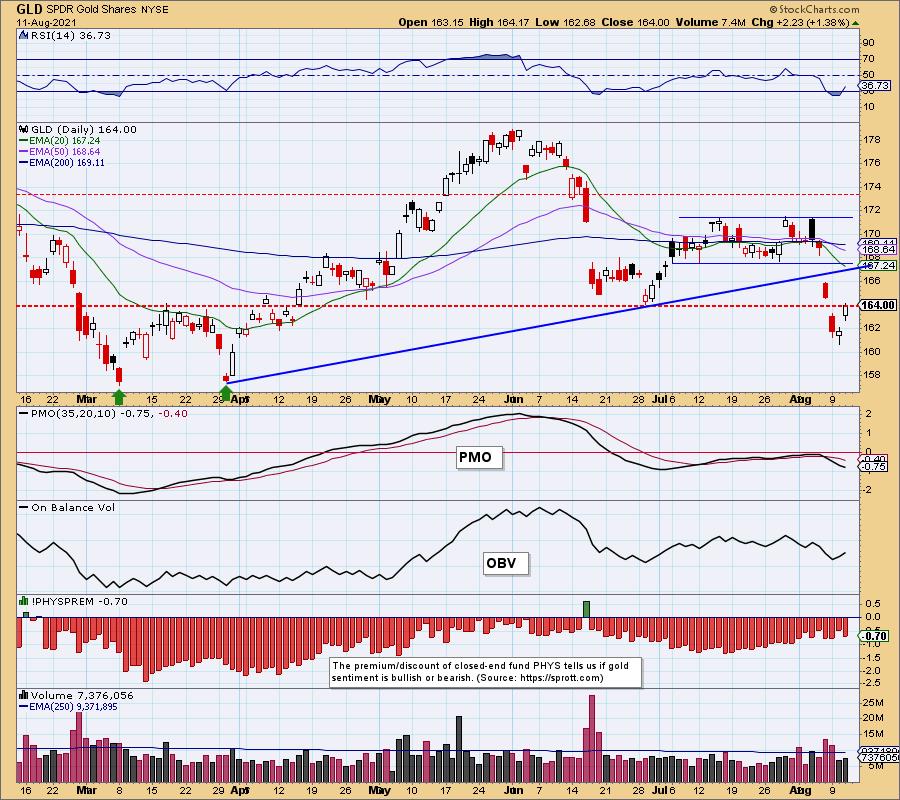900x800 pixels.
Task: Click the PHYS premium/discount annotation text box
Action: [486, 672]
